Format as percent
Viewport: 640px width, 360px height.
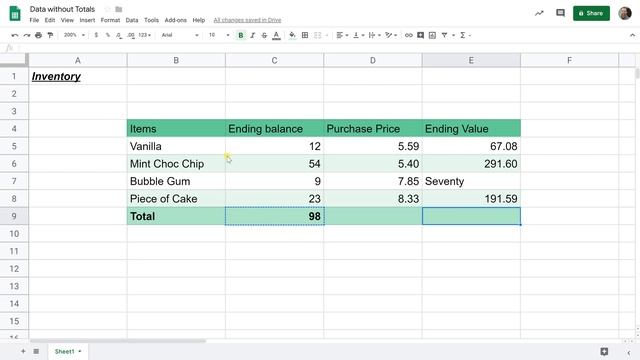107,35
